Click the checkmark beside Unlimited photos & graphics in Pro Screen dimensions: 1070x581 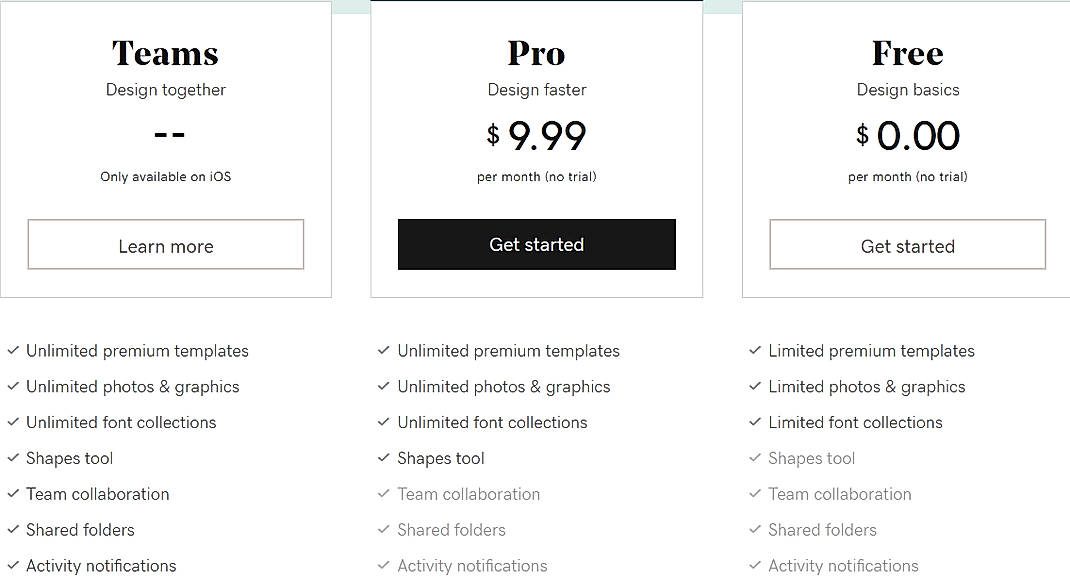[x=384, y=387]
